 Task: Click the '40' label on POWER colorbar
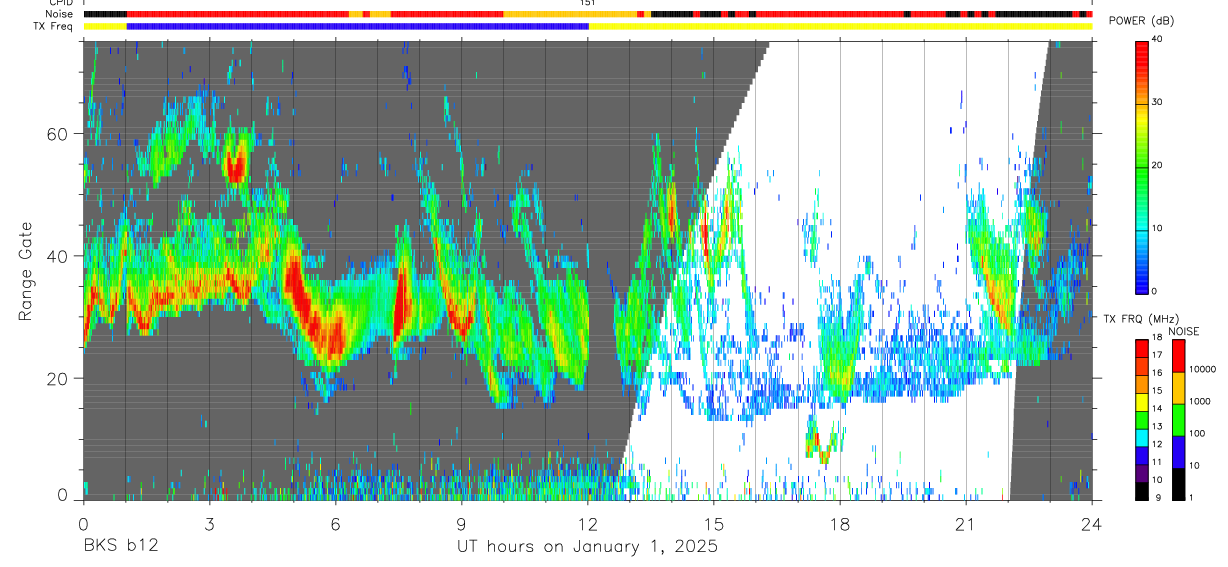[x=1158, y=40]
